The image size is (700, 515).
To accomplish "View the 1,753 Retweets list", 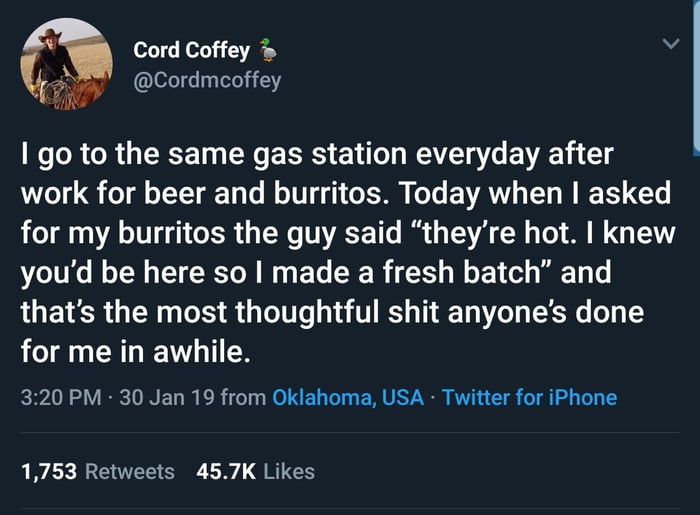I will click(x=97, y=471).
